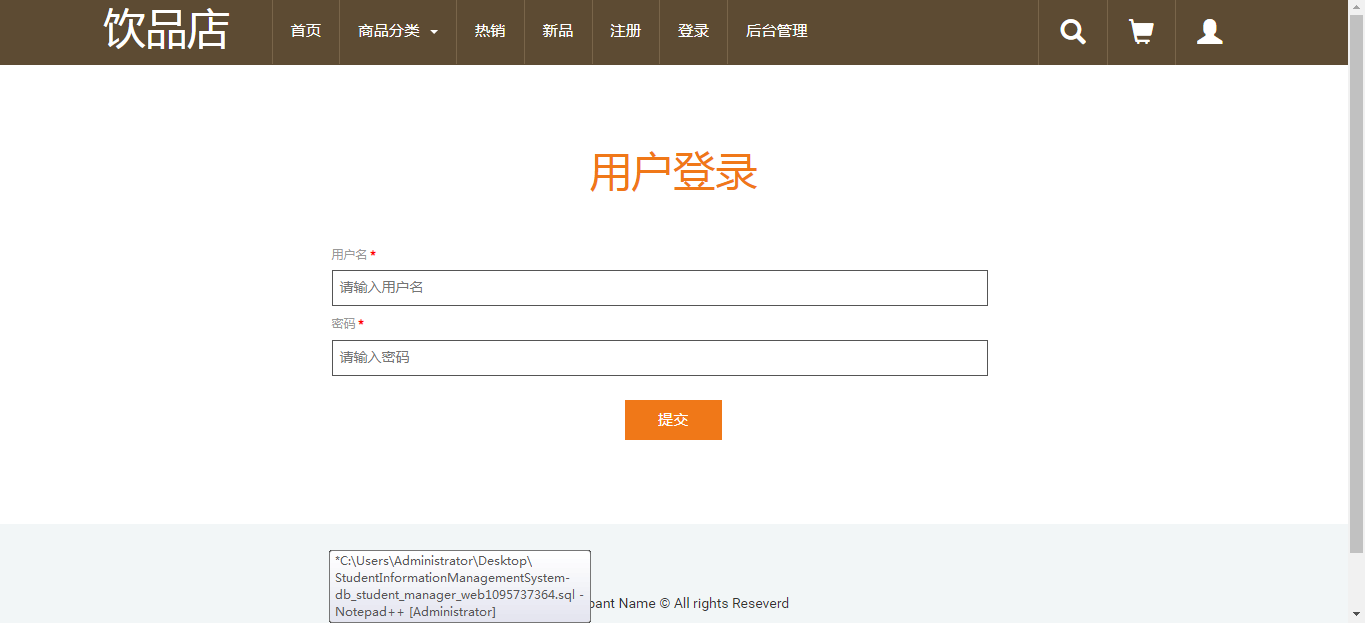Go to 首页 in navigation bar
Screen dimensions: 1365x623
tap(306, 31)
